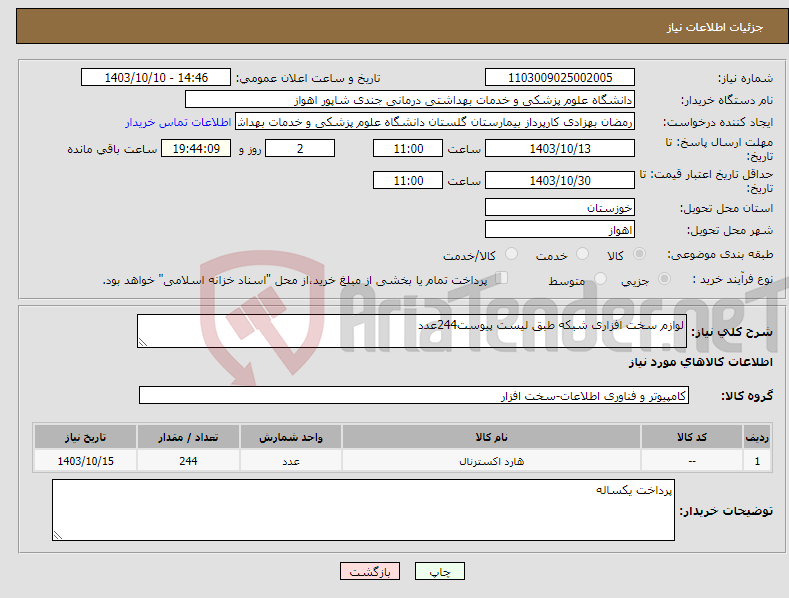Click the جزئیات اطلاعات نیاز header title
Screen dimensions: 789x598
tap(715, 27)
